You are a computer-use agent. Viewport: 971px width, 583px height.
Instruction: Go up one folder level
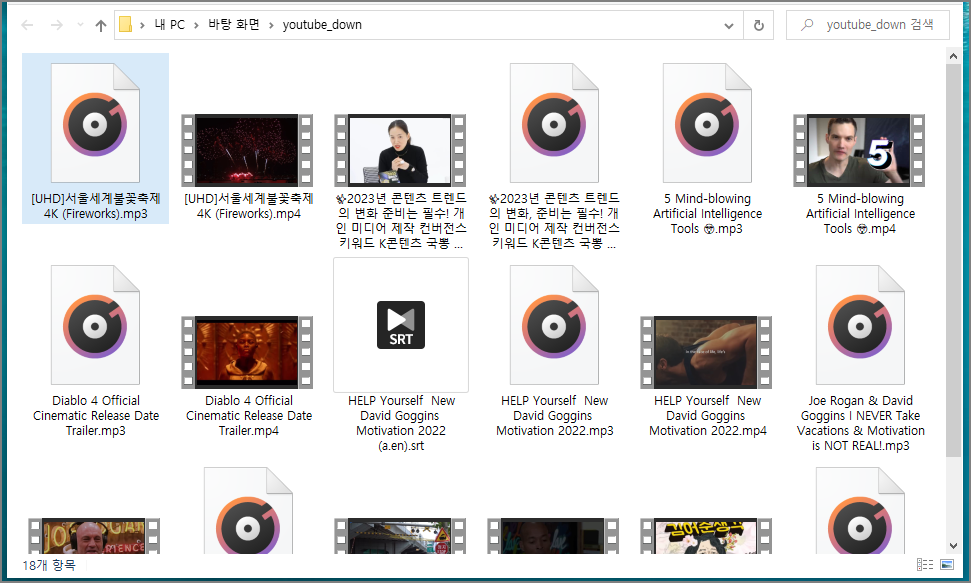[101, 25]
